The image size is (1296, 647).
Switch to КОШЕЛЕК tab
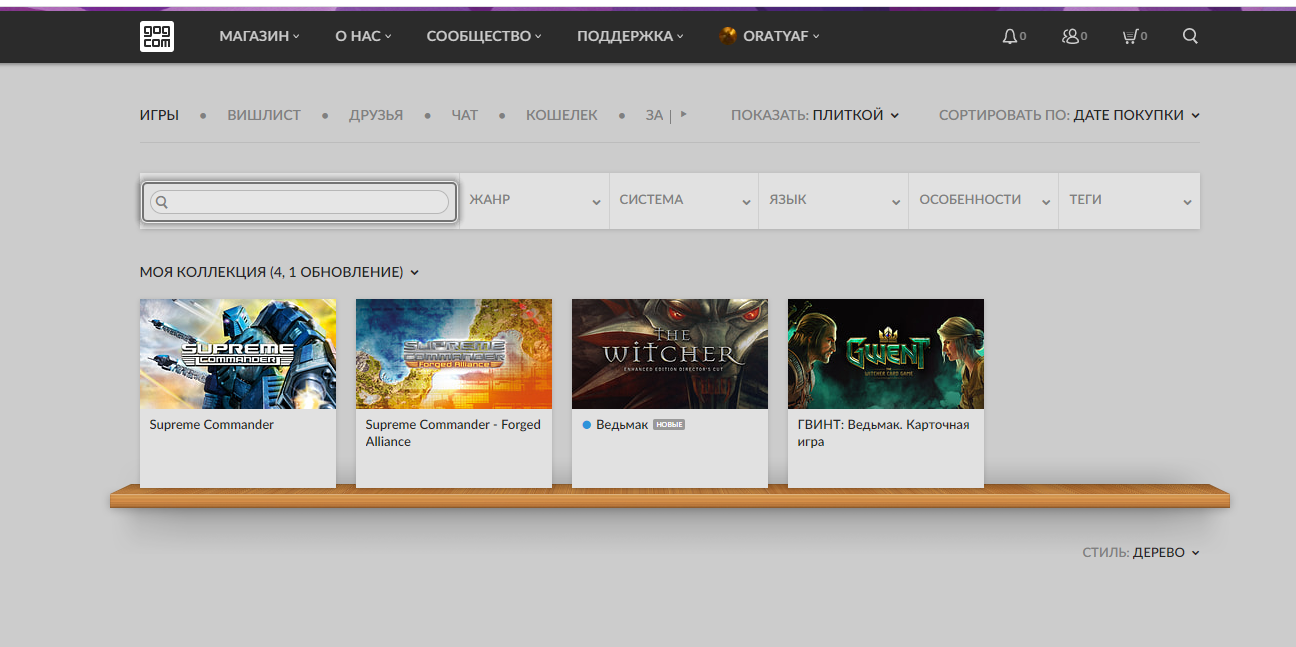[x=562, y=115]
